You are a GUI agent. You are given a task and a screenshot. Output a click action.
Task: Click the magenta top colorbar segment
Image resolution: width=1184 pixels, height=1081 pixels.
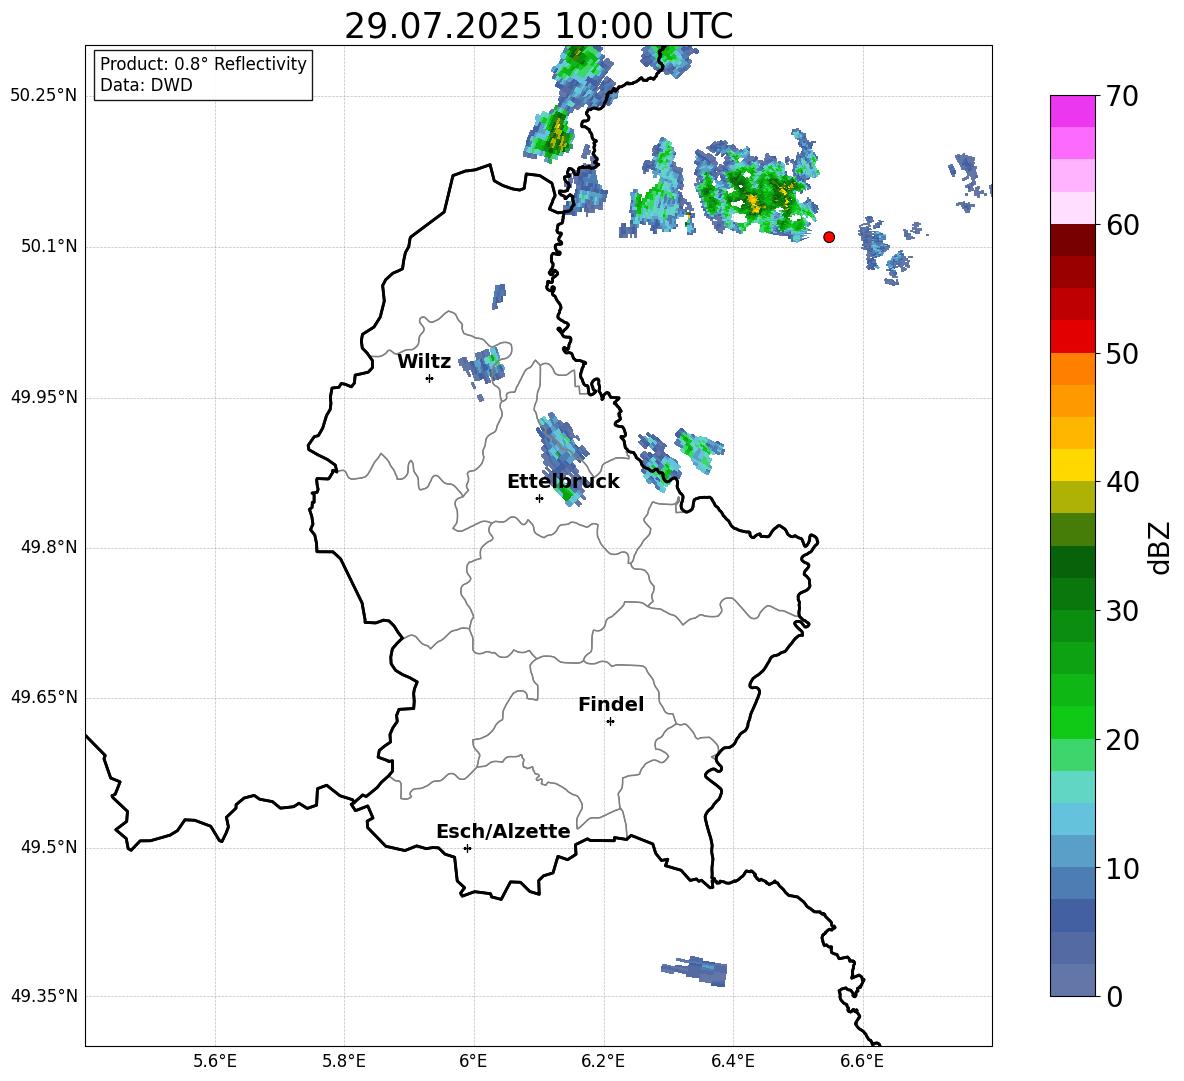[1072, 111]
